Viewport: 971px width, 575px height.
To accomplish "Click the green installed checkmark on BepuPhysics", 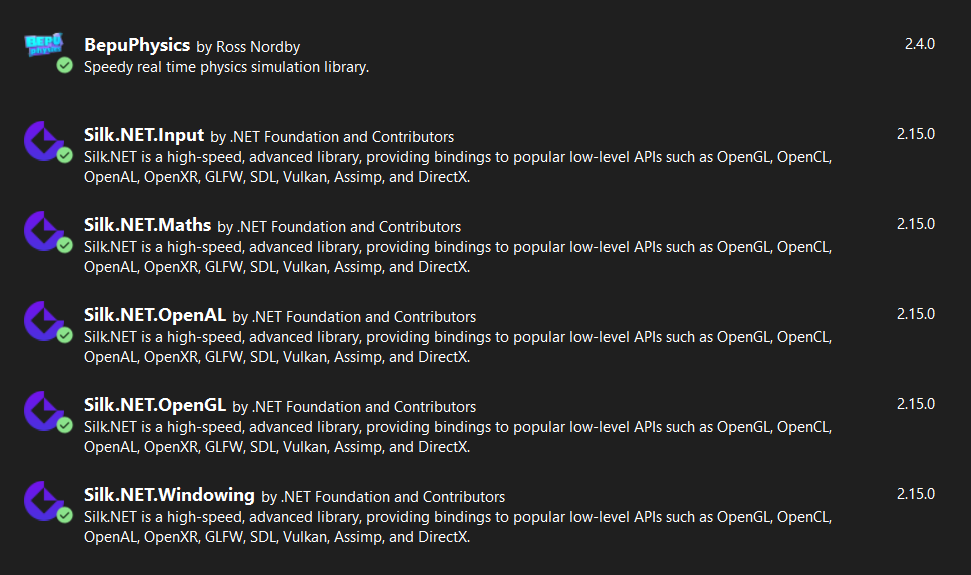I will pyautogui.click(x=65, y=66).
